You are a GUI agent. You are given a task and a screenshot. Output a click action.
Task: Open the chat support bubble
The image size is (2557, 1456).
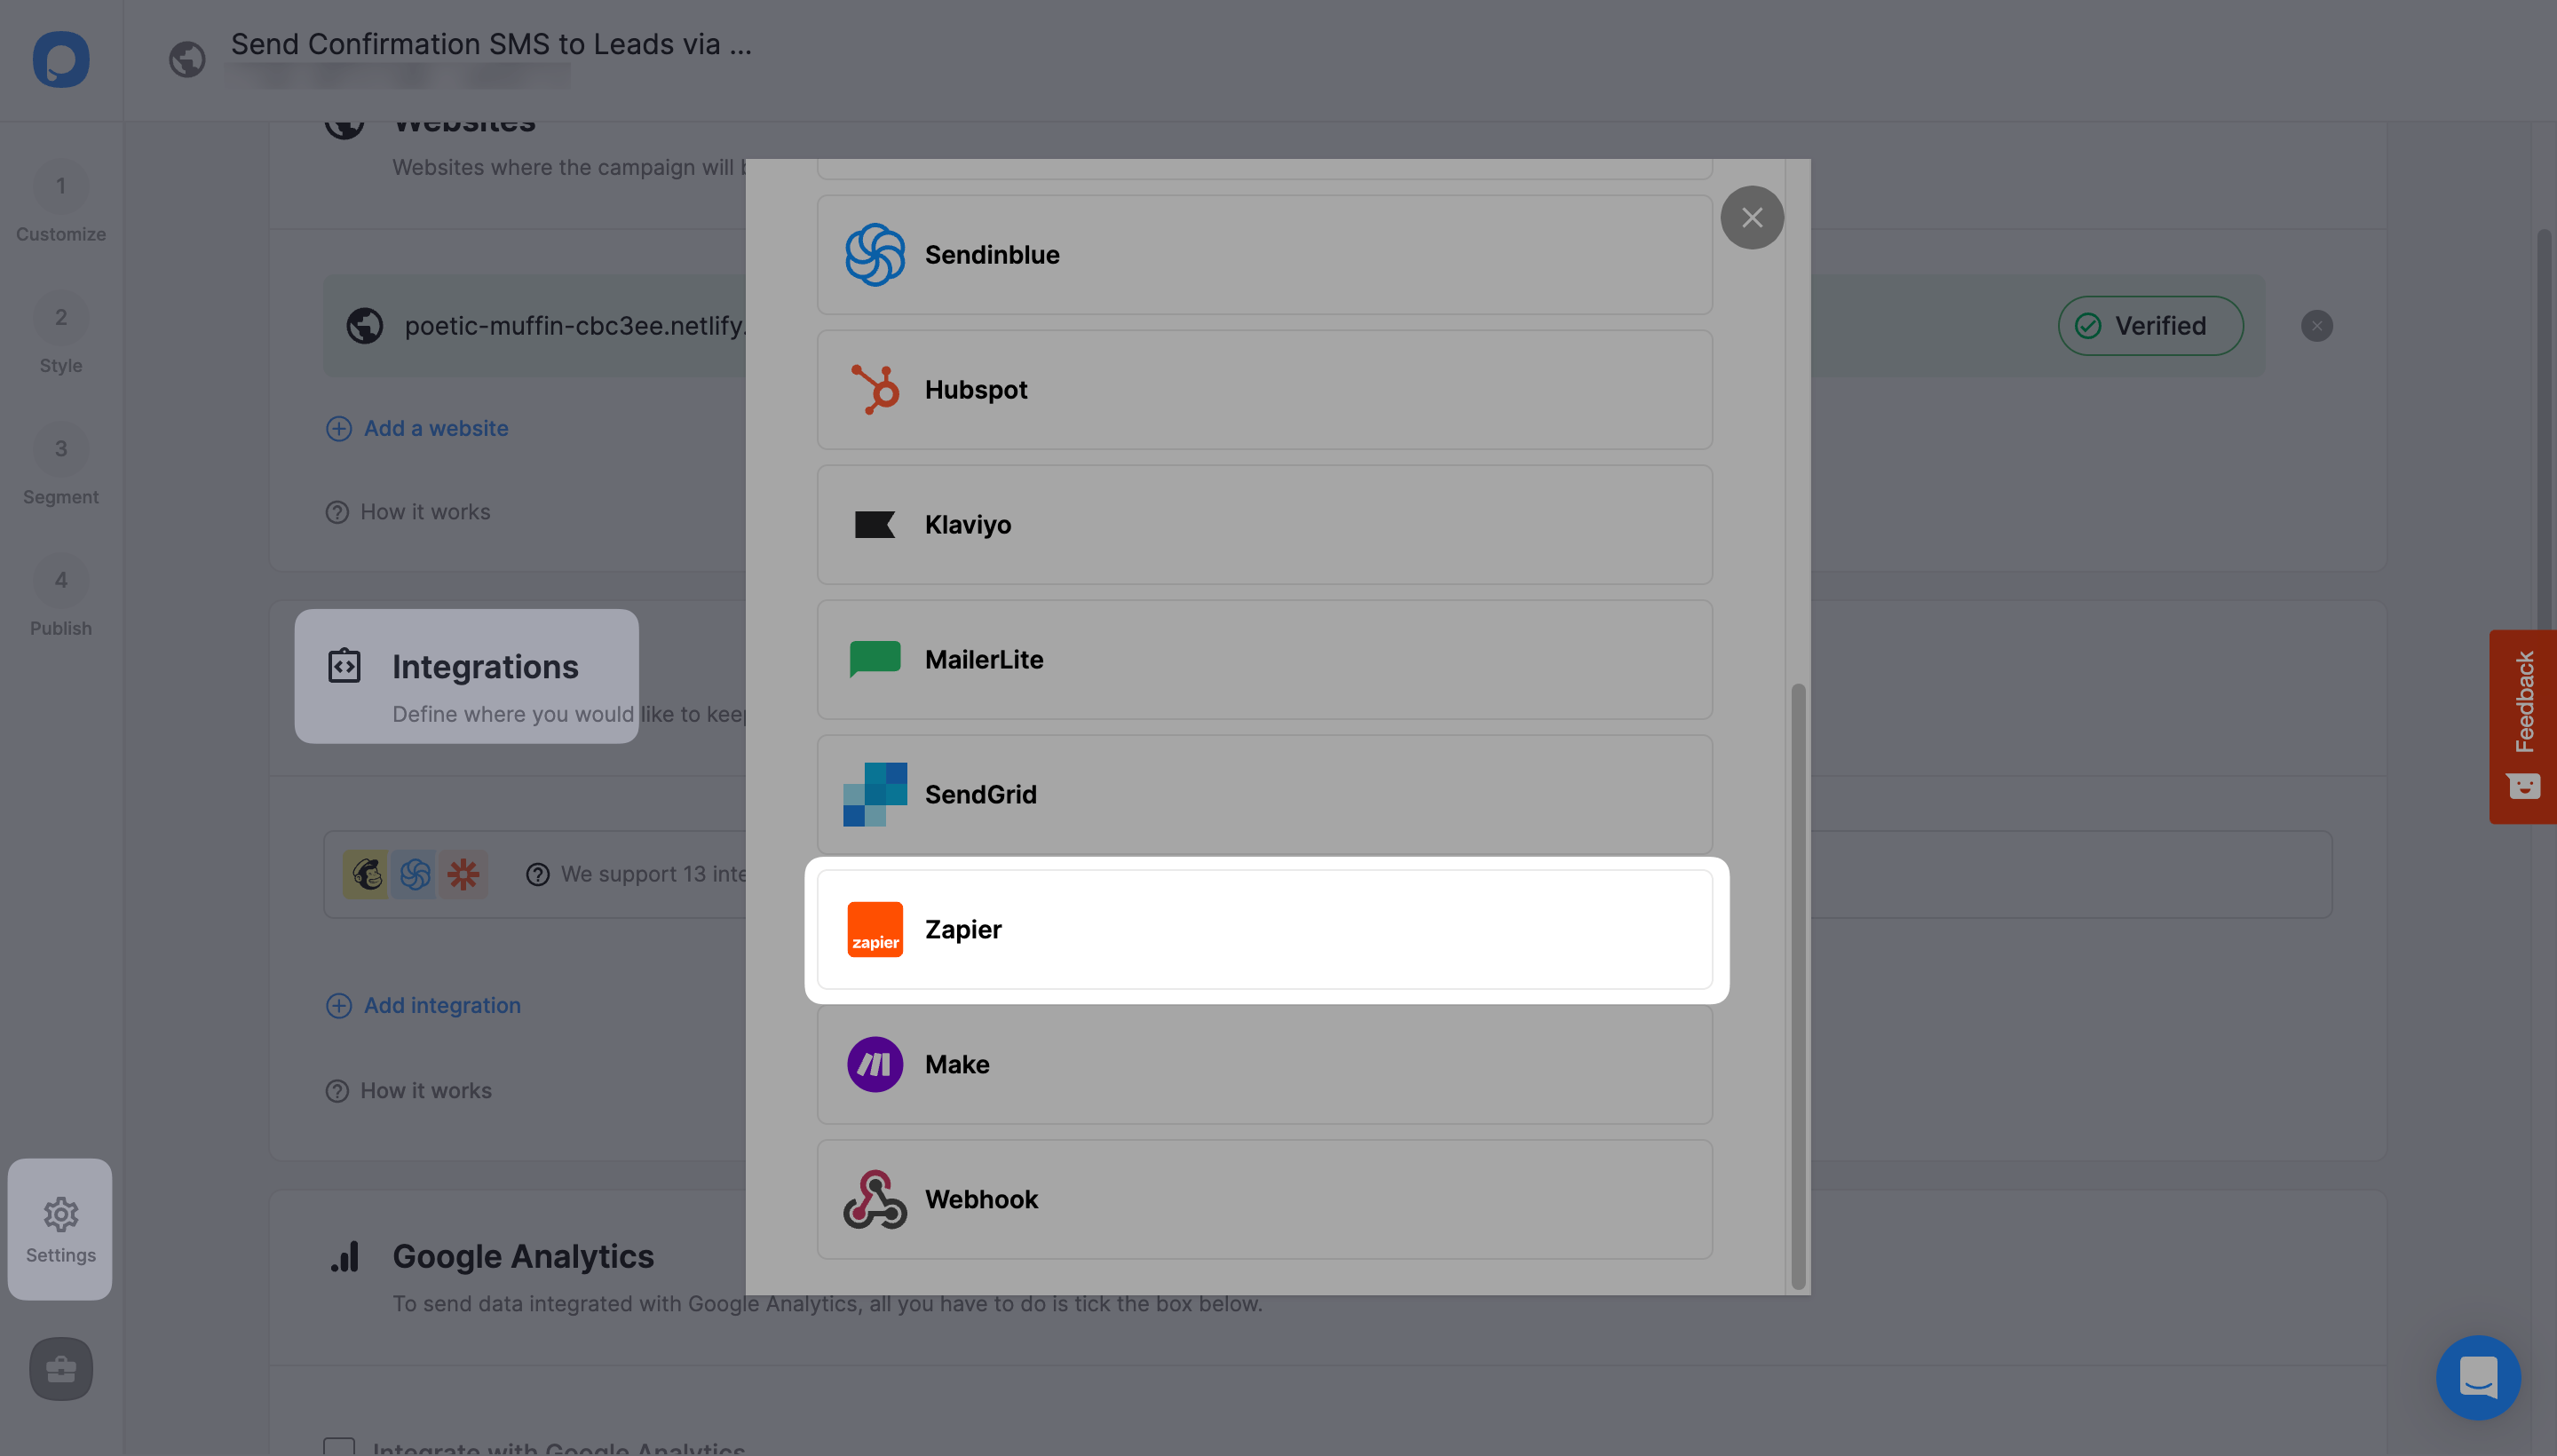point(2477,1377)
